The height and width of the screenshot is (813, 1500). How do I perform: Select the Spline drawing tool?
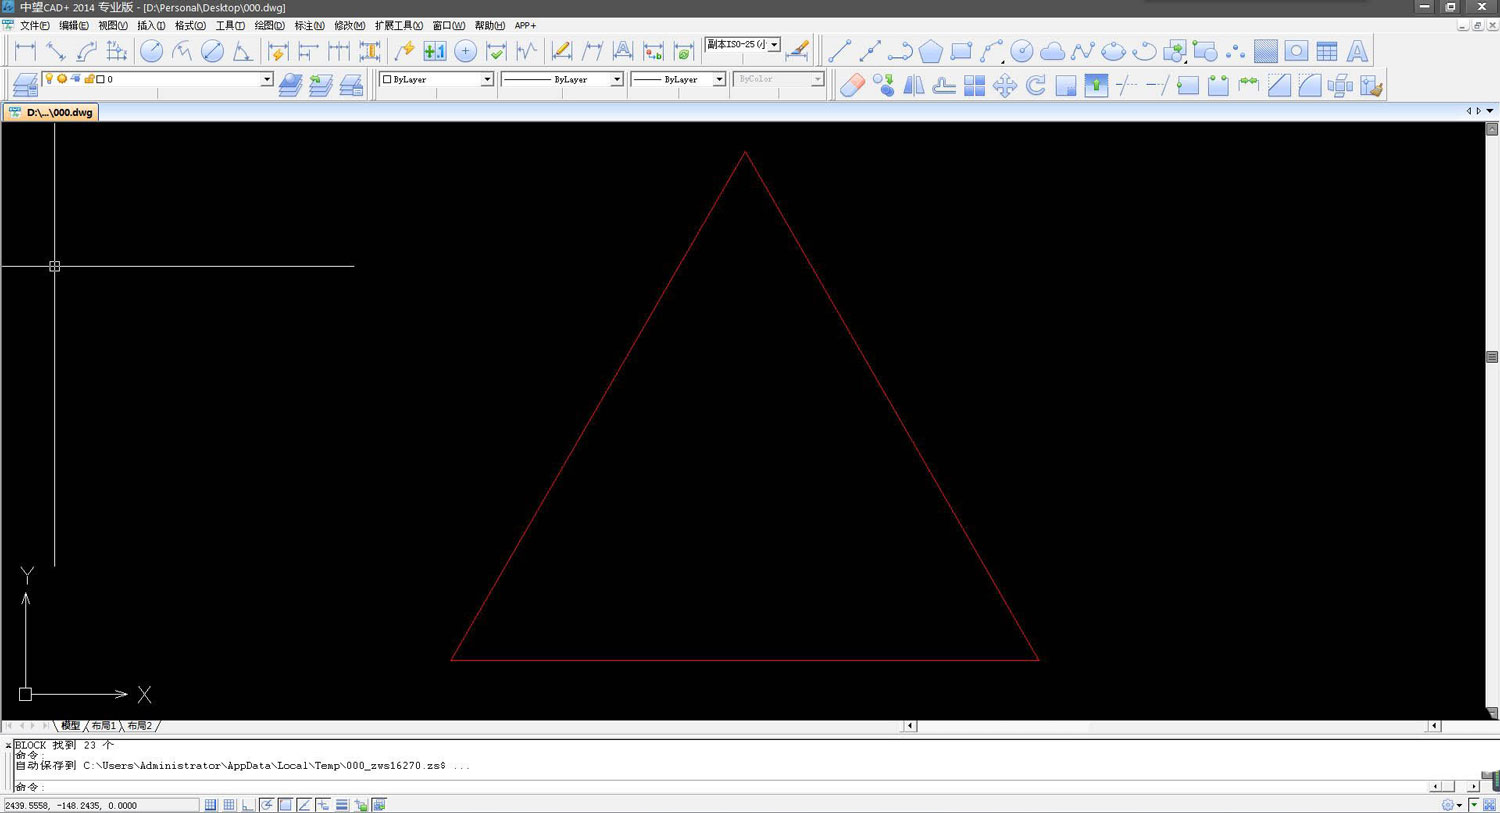pos(1083,51)
